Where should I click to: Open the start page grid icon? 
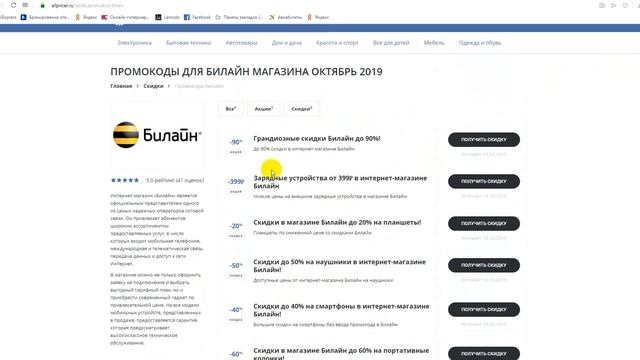click(25, 5)
